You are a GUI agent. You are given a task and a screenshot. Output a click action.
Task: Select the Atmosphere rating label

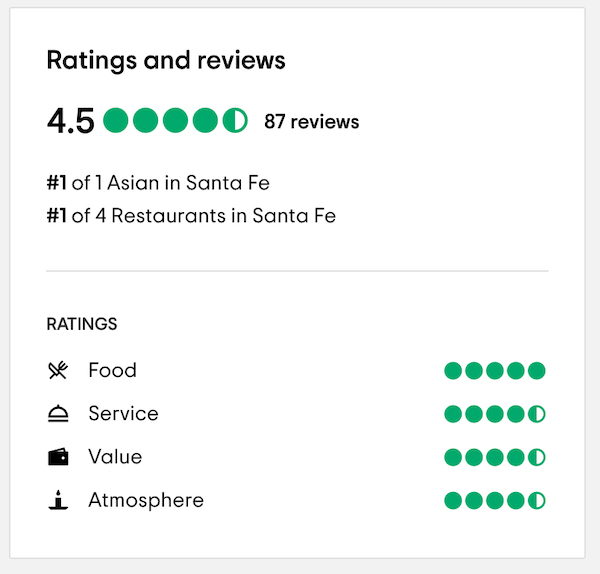tap(146, 500)
